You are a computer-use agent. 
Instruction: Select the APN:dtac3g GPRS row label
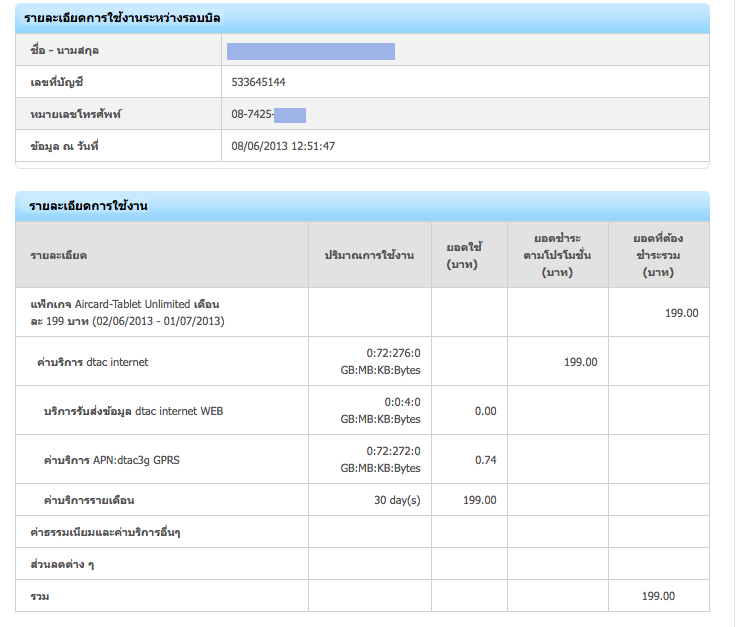point(112,460)
